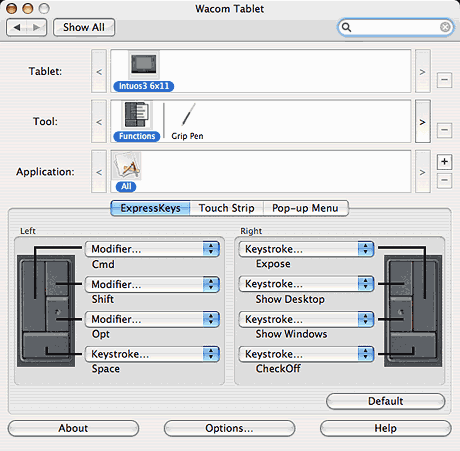The width and height of the screenshot is (460, 451).
Task: Click the search magnifier icon
Action: pyautogui.click(x=346, y=27)
